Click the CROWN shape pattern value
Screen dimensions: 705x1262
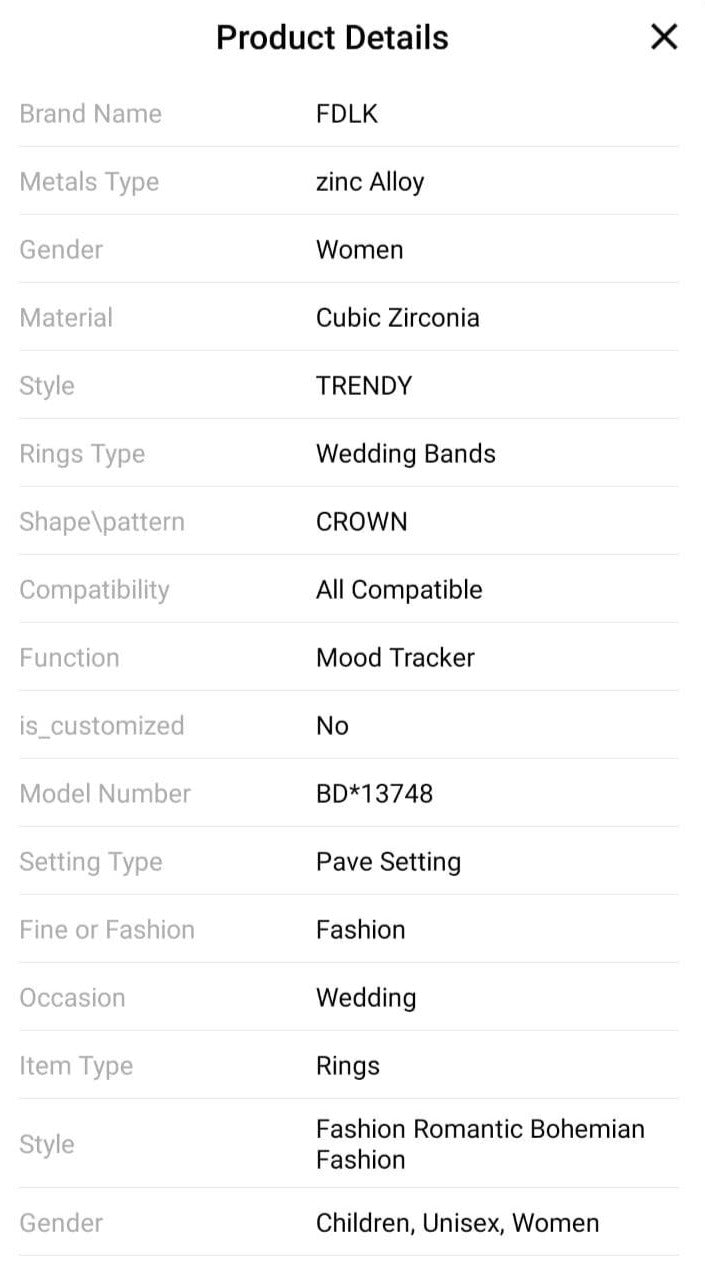361,522
